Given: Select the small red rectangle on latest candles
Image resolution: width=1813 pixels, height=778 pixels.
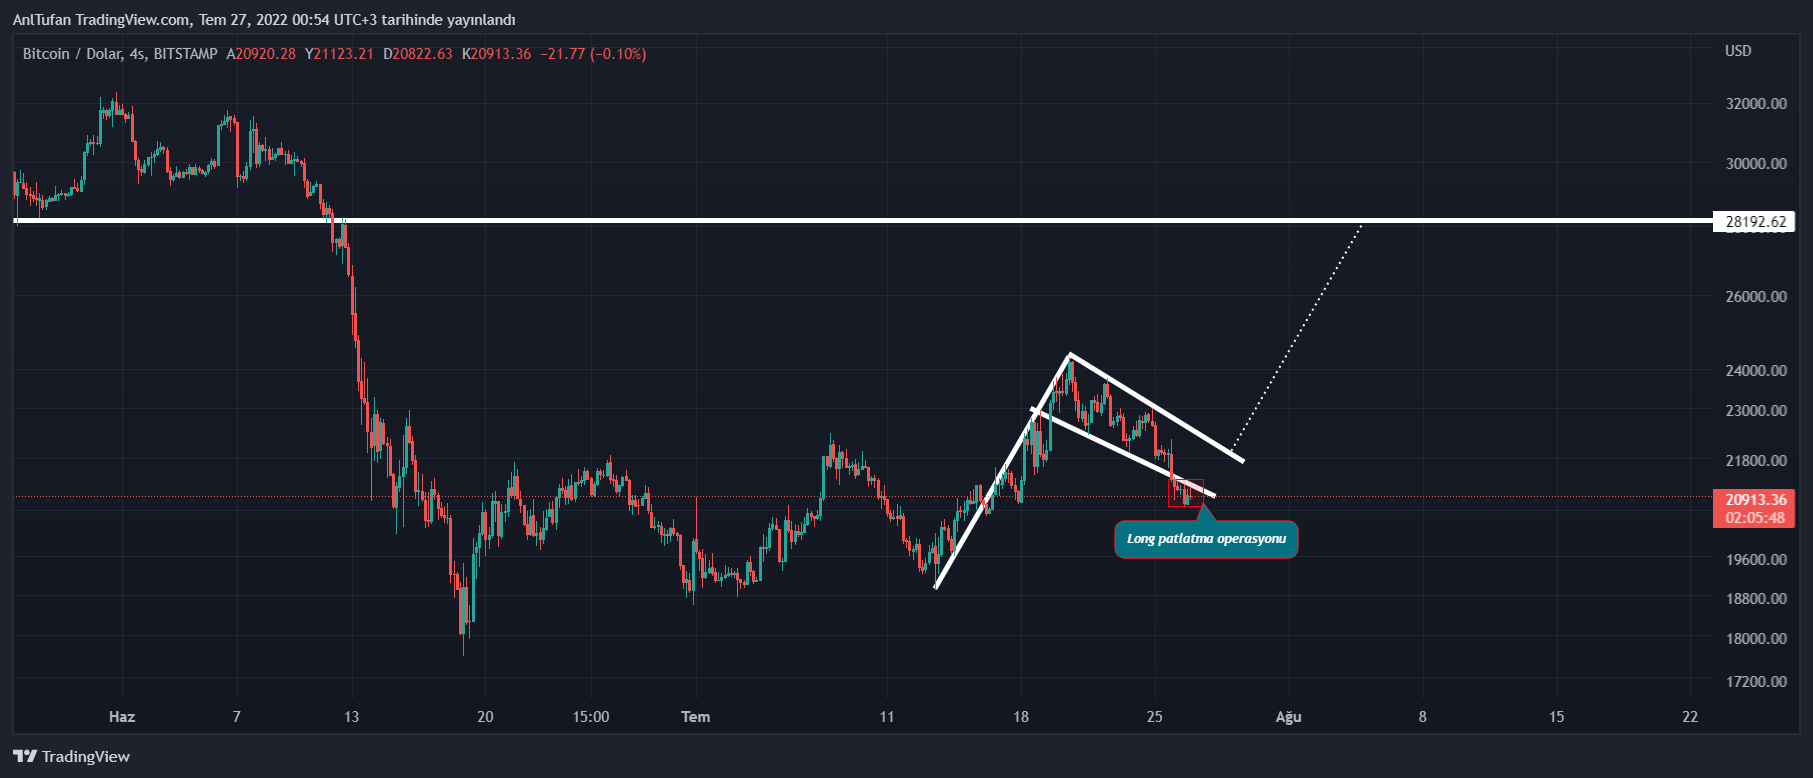Looking at the screenshot, I should click(1185, 493).
